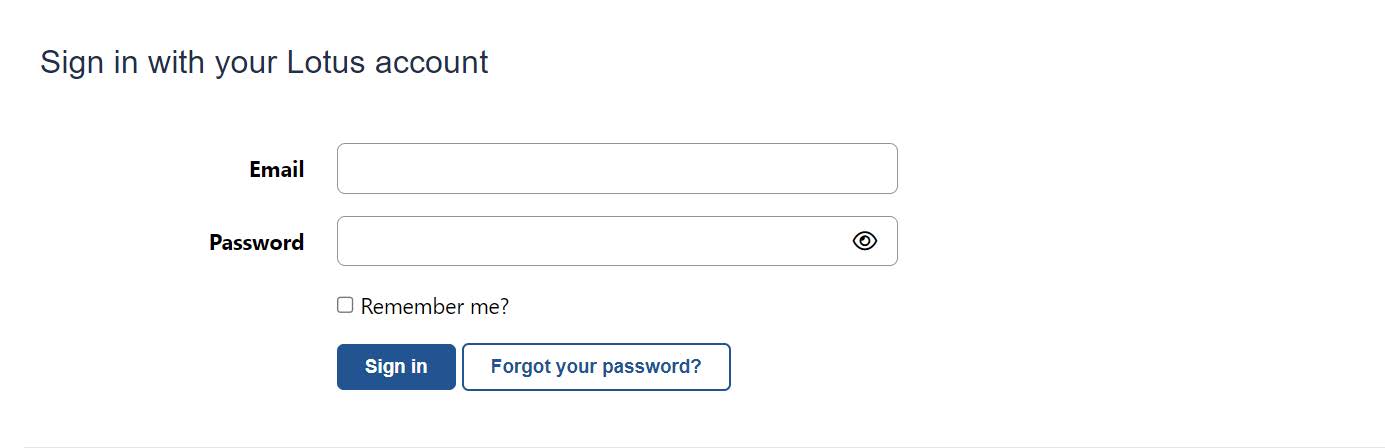1385x448 pixels.
Task: Reveal typed password with eye button
Action: point(865,241)
